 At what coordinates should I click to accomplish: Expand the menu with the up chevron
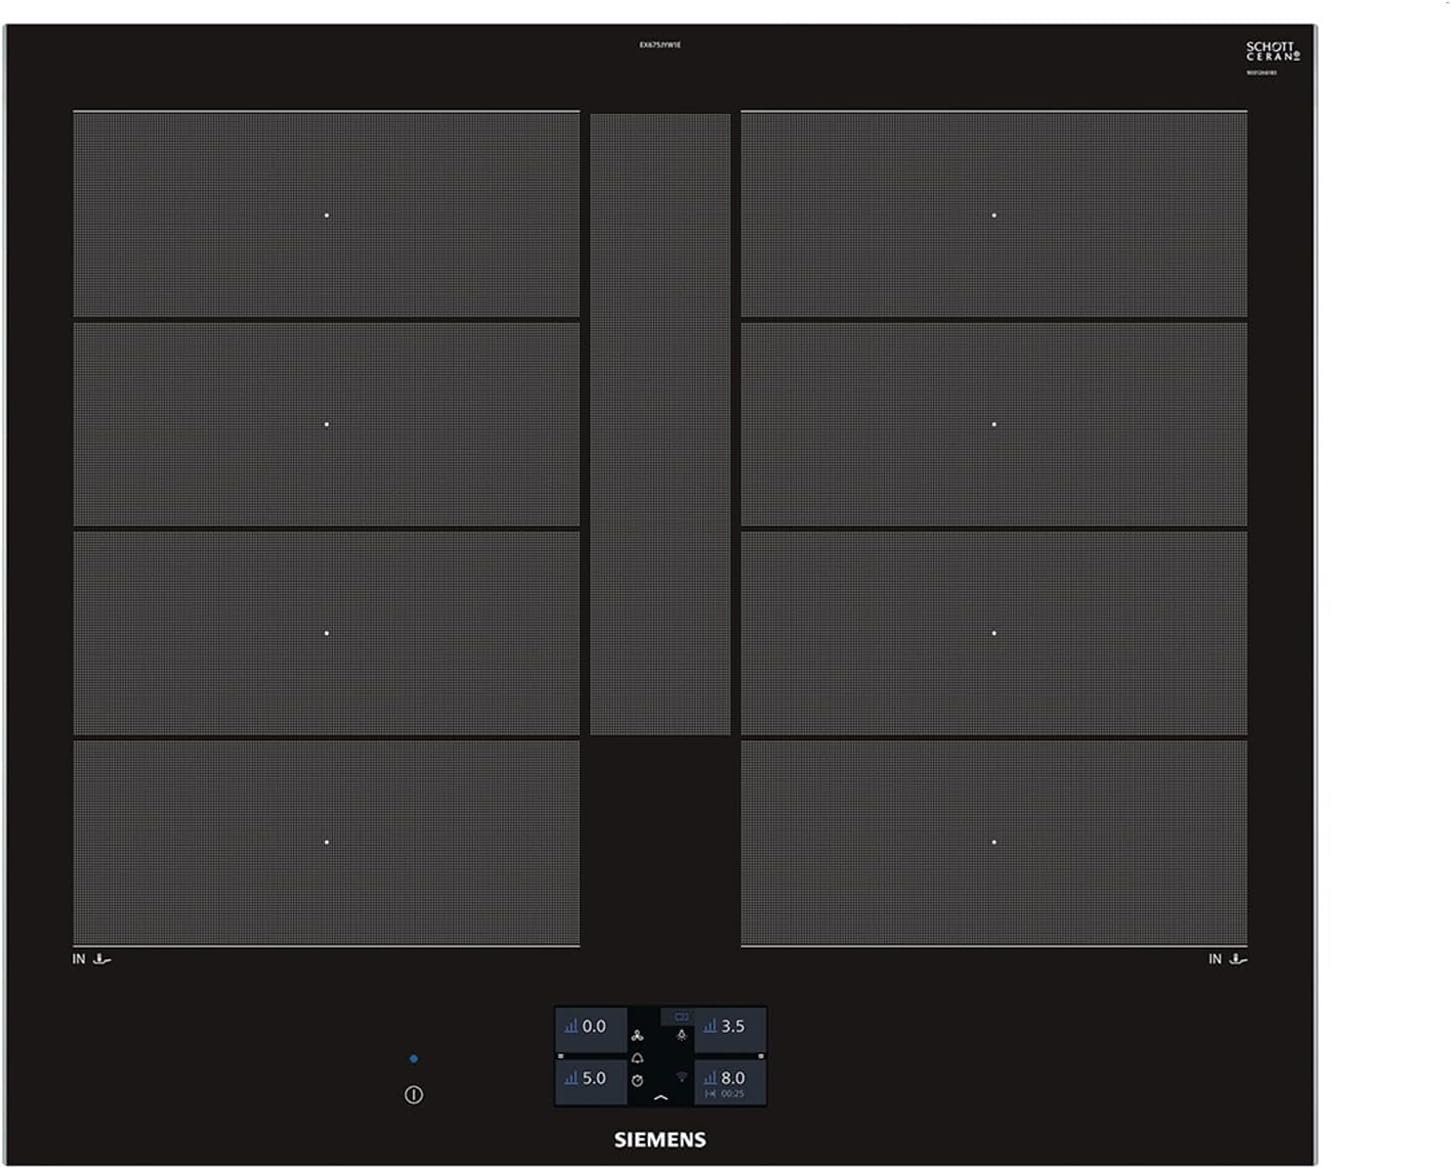[660, 1098]
